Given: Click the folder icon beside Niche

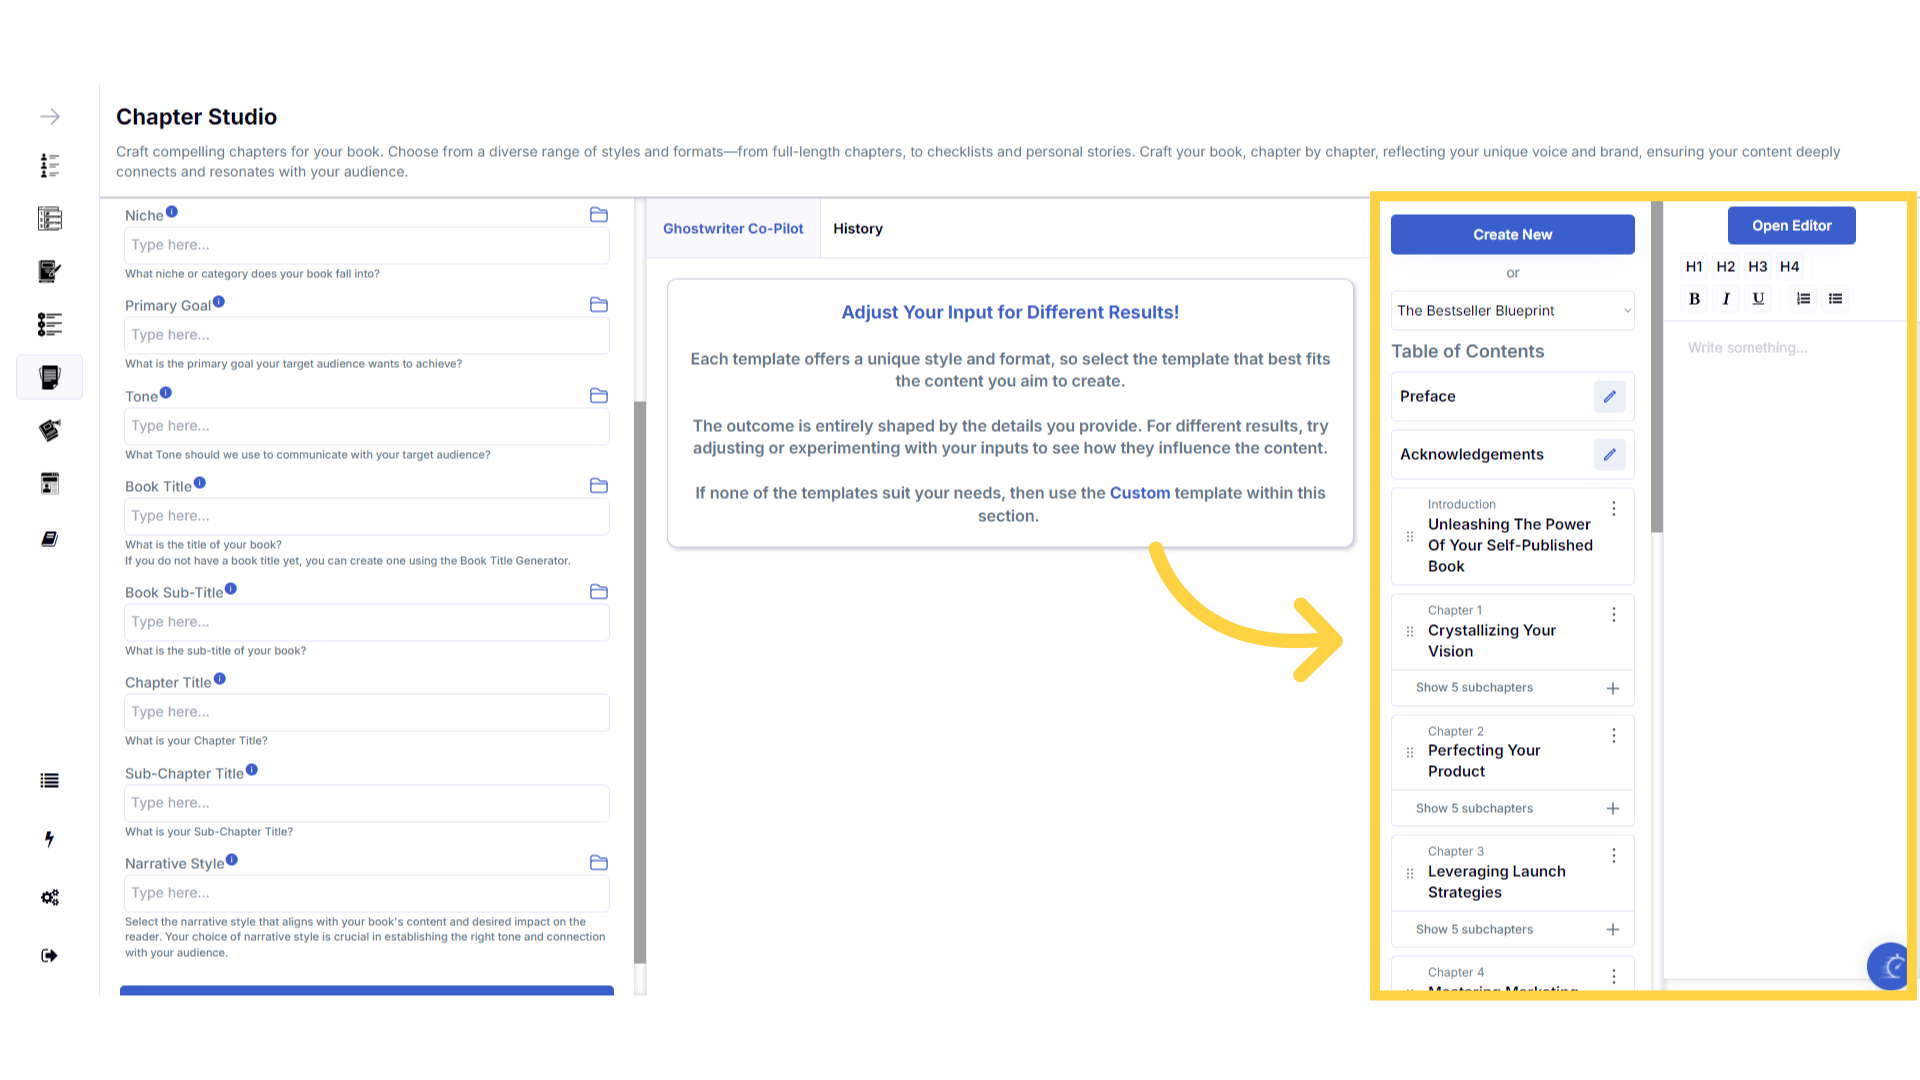Looking at the screenshot, I should click(599, 215).
